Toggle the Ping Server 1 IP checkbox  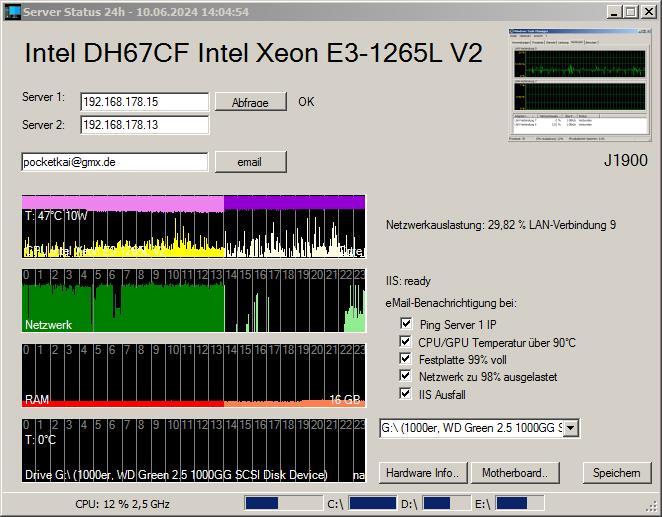[406, 324]
